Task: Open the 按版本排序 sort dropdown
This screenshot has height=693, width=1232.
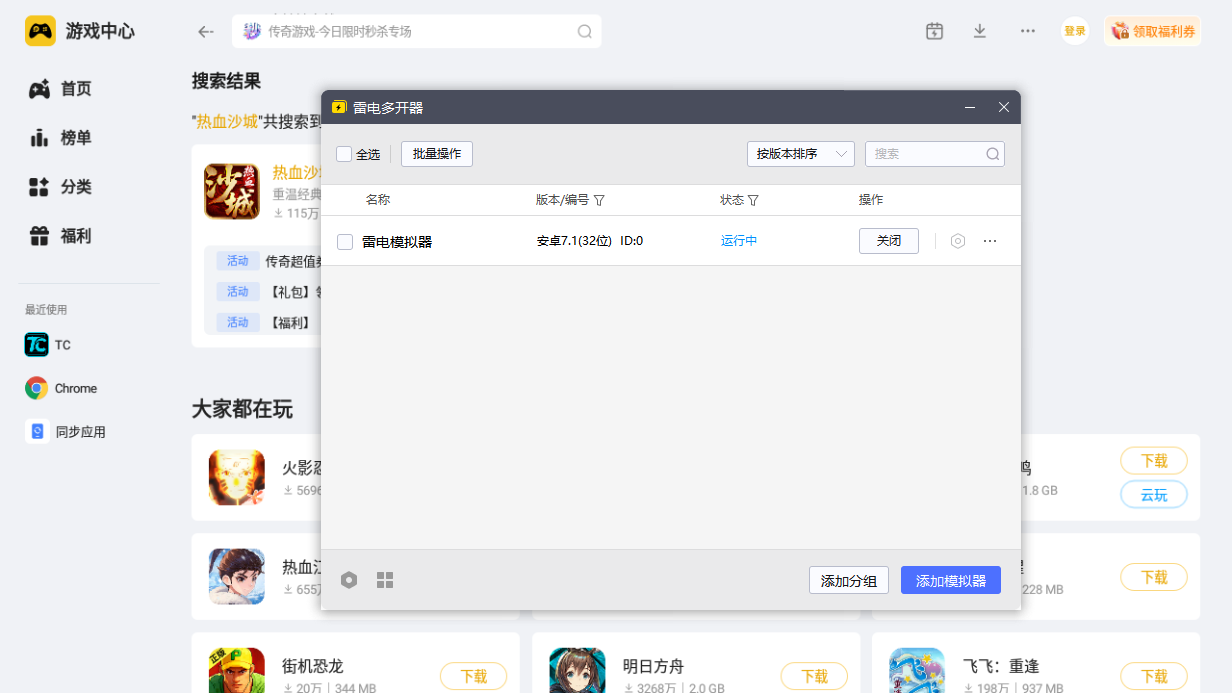Action: [800, 153]
